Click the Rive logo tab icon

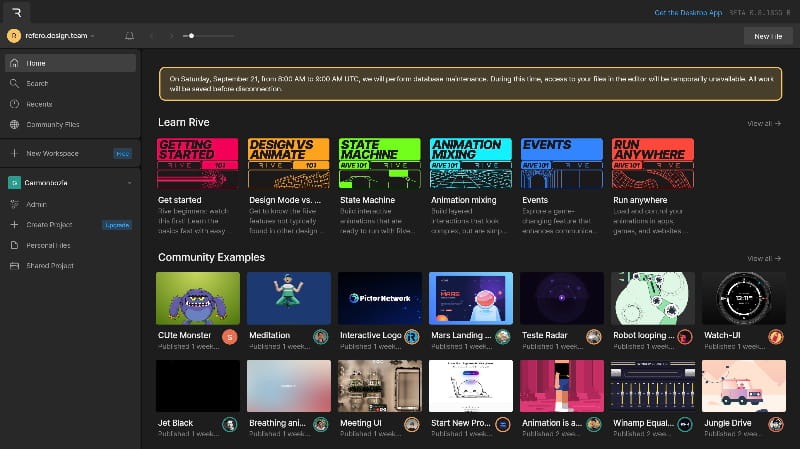(x=17, y=12)
